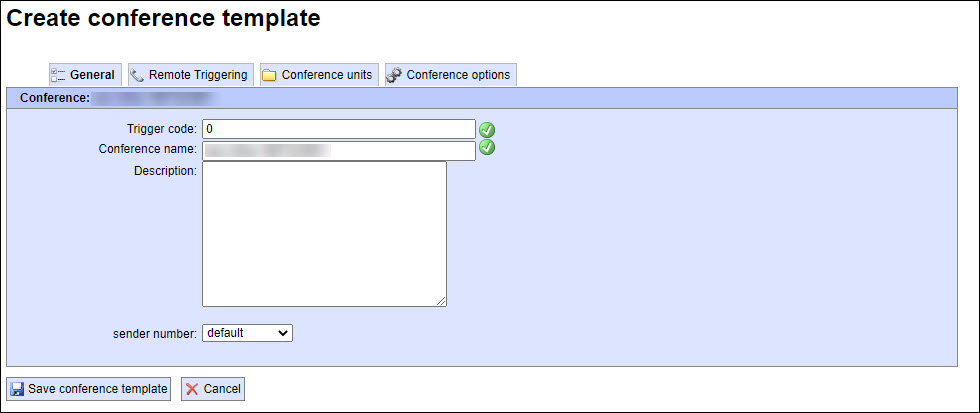
Task: Click the Conference header bar
Action: tap(482, 98)
